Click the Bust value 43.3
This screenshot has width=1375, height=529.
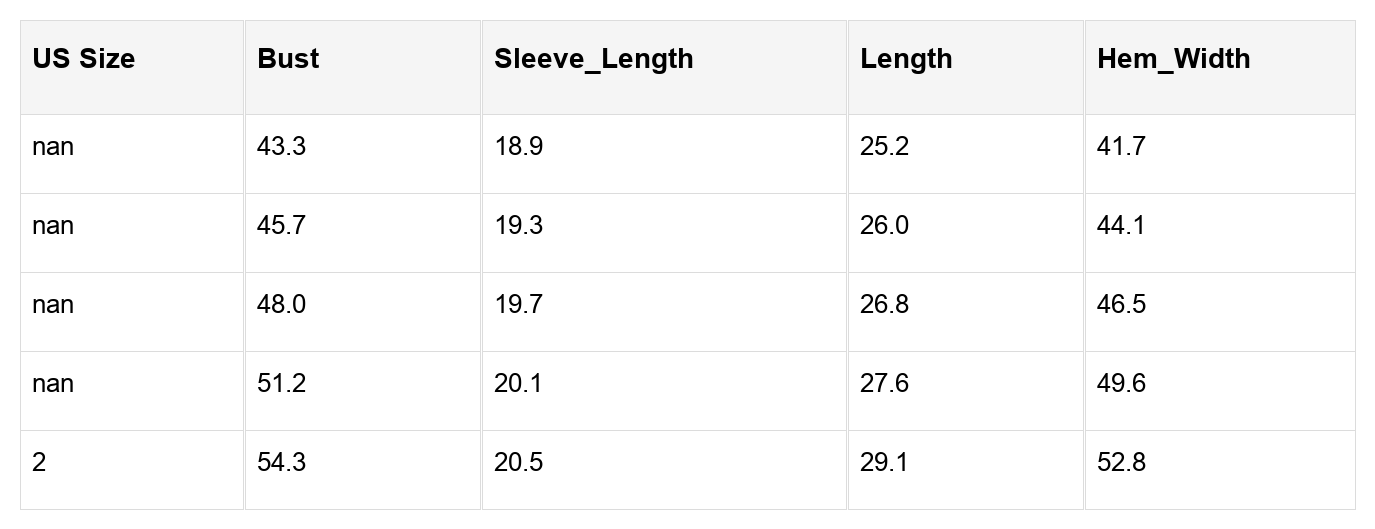pyautogui.click(x=281, y=147)
